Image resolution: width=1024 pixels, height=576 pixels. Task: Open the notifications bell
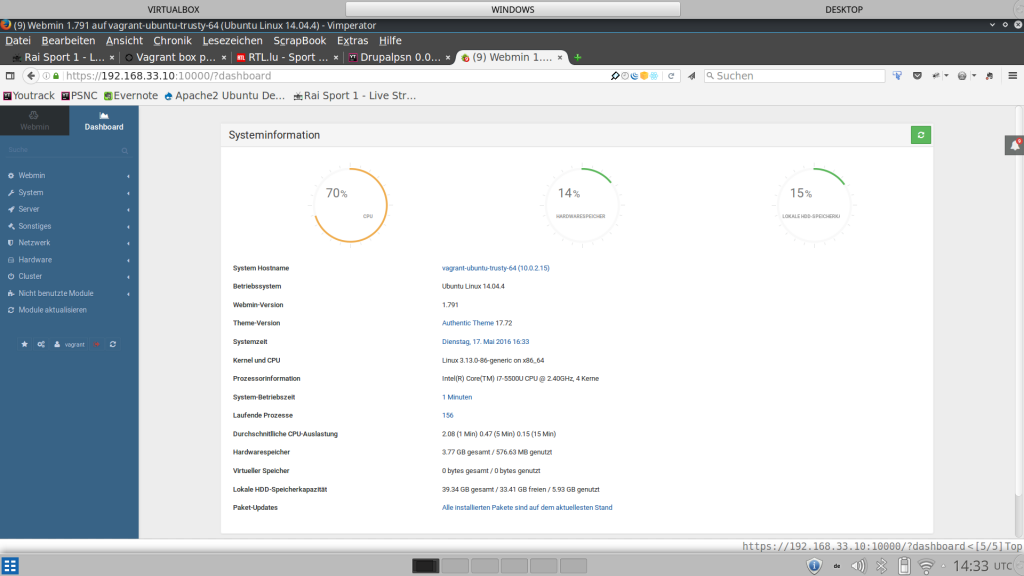click(1014, 145)
